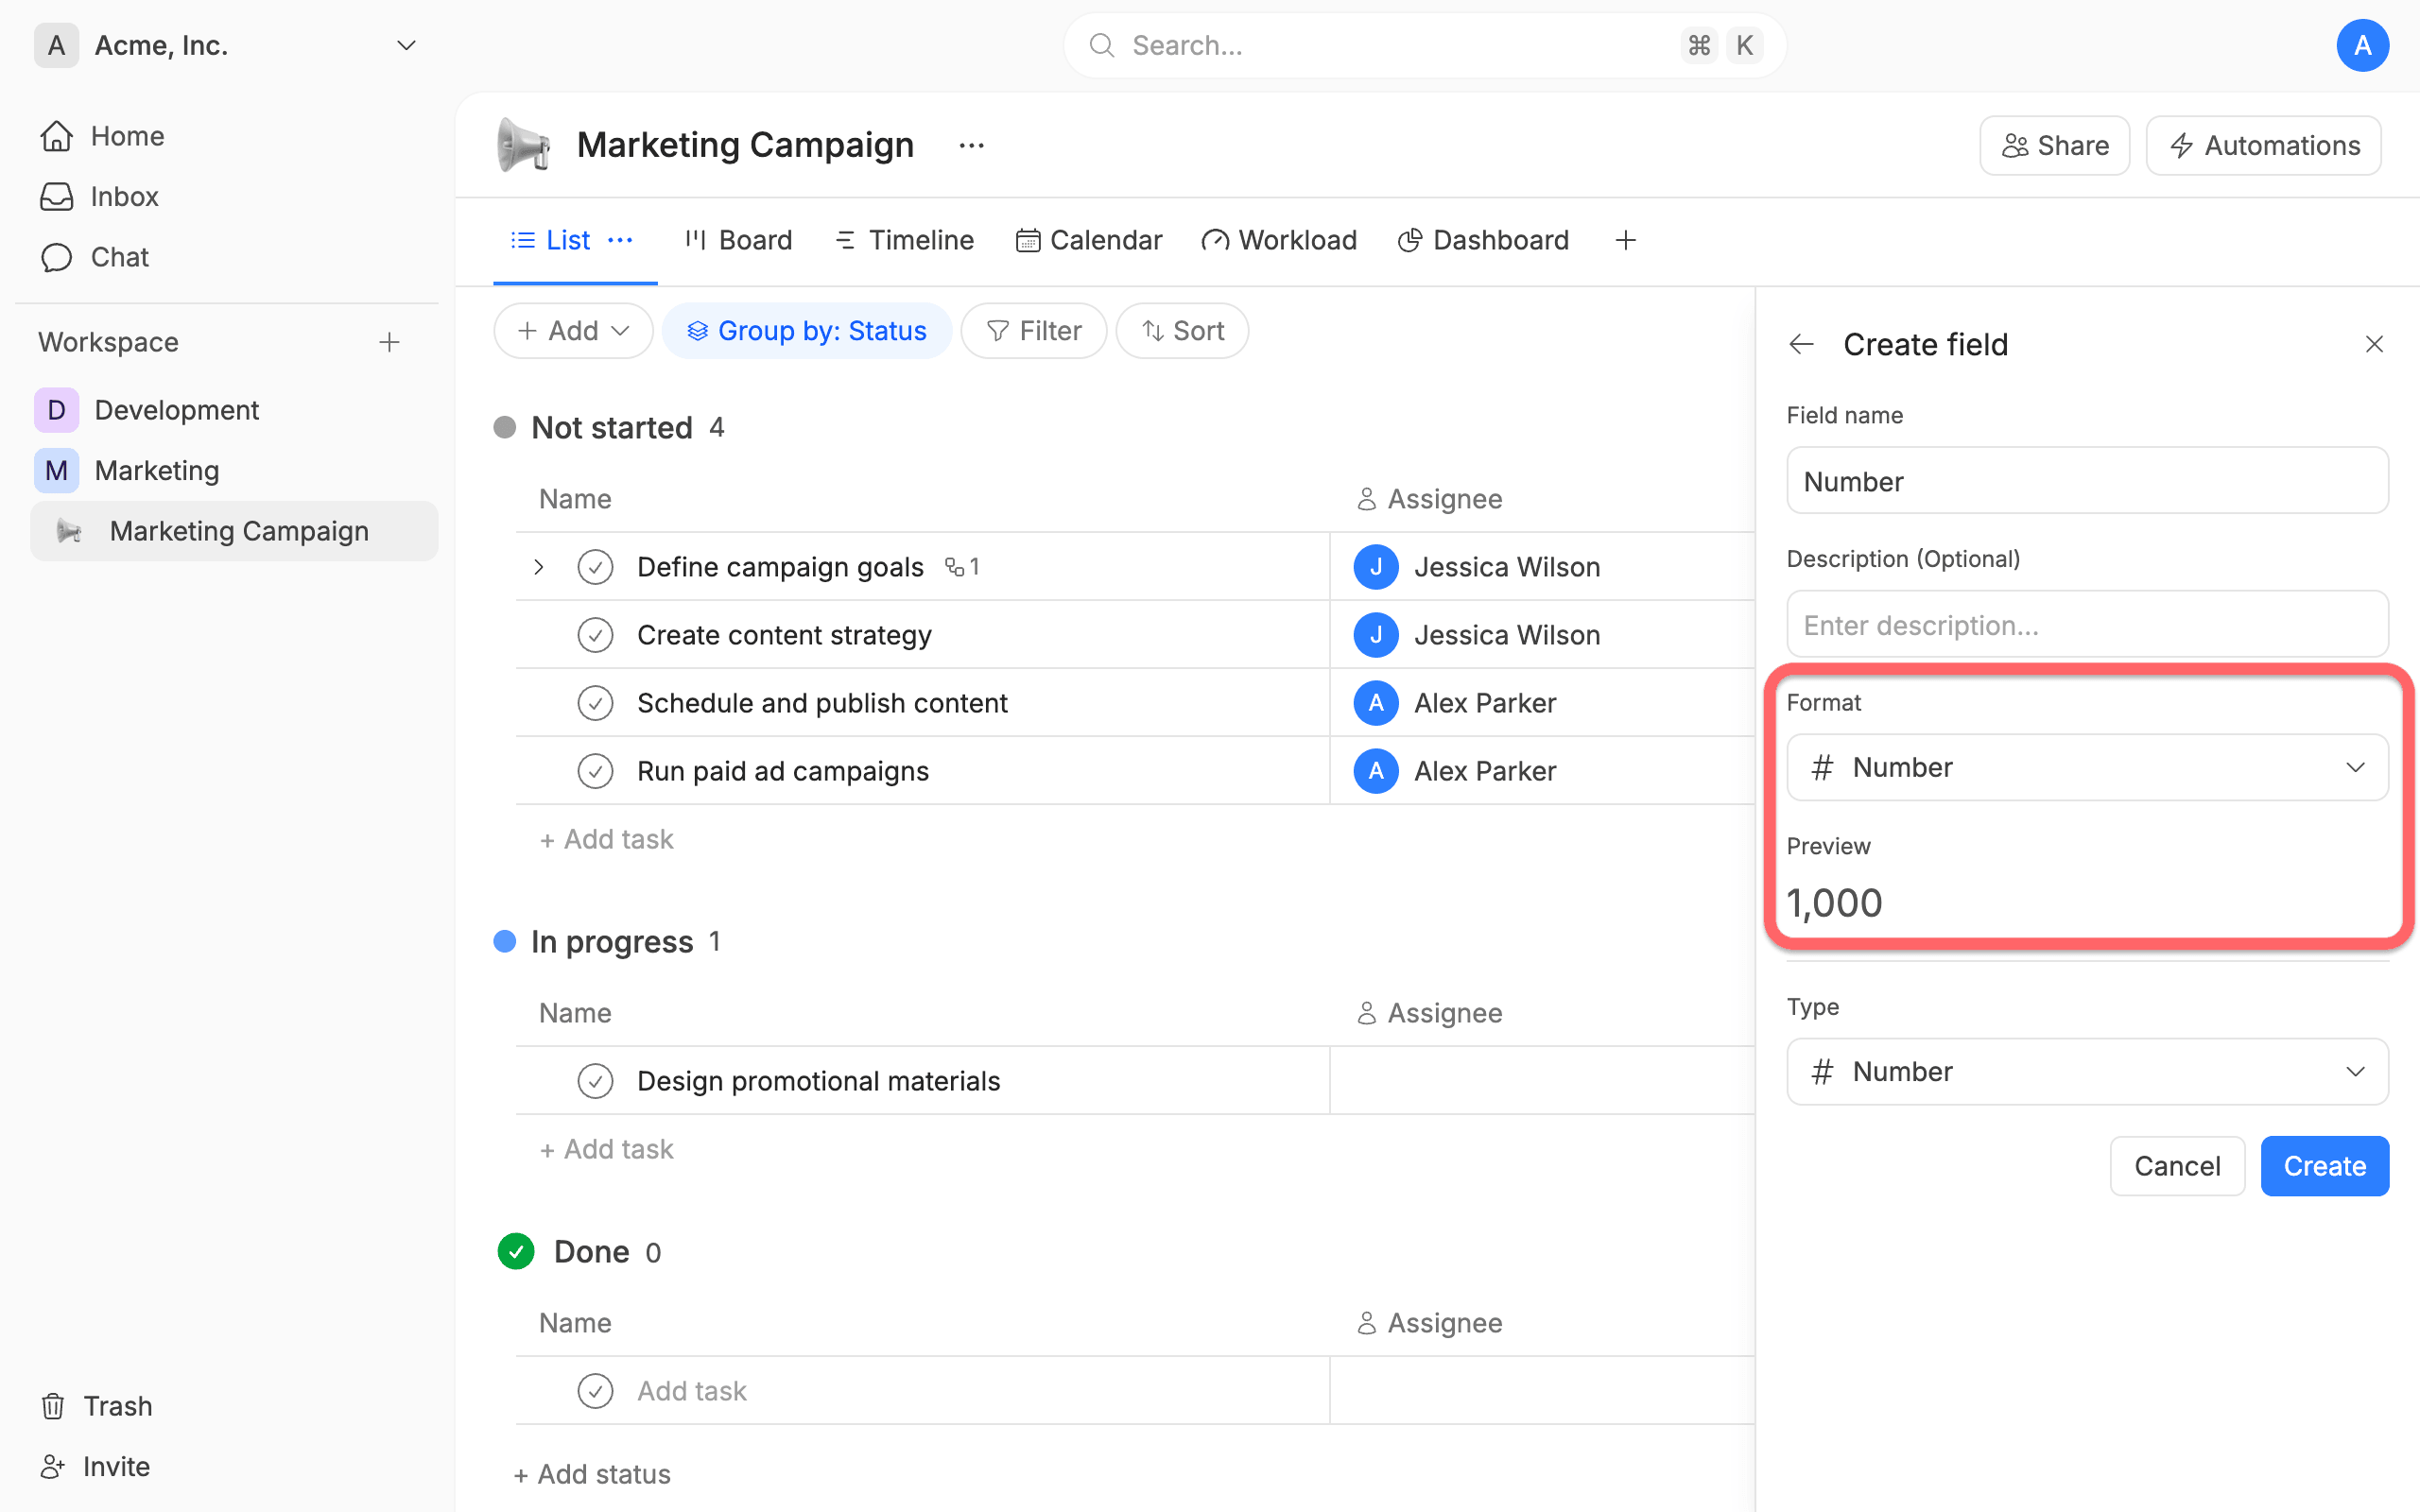The height and width of the screenshot is (1512, 2420).
Task: Click the Name column header under In progress
Action: [575, 1013]
